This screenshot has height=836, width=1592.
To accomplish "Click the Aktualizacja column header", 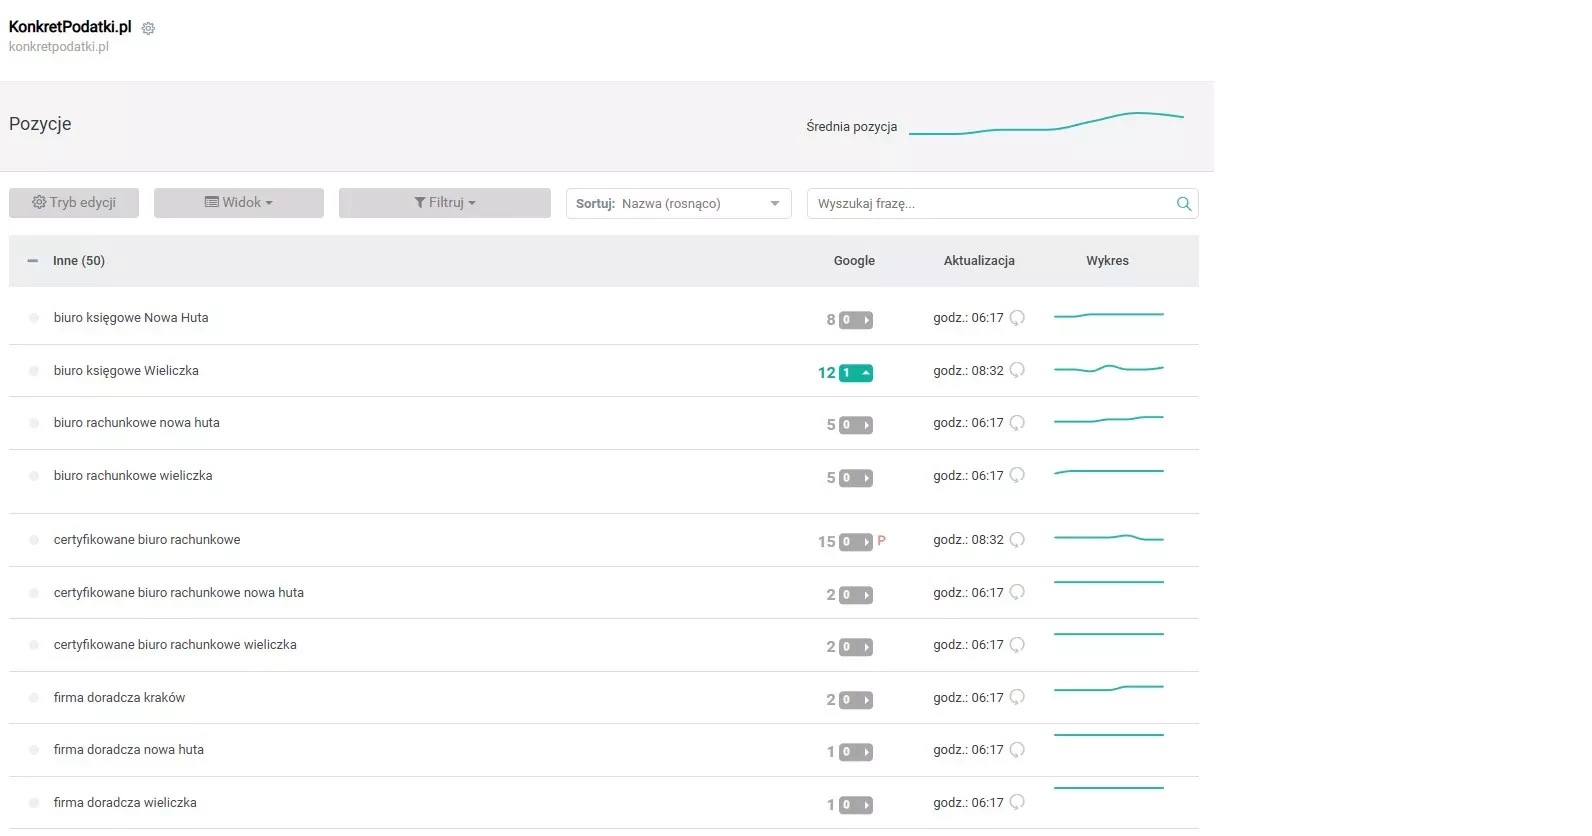I will [x=979, y=261].
